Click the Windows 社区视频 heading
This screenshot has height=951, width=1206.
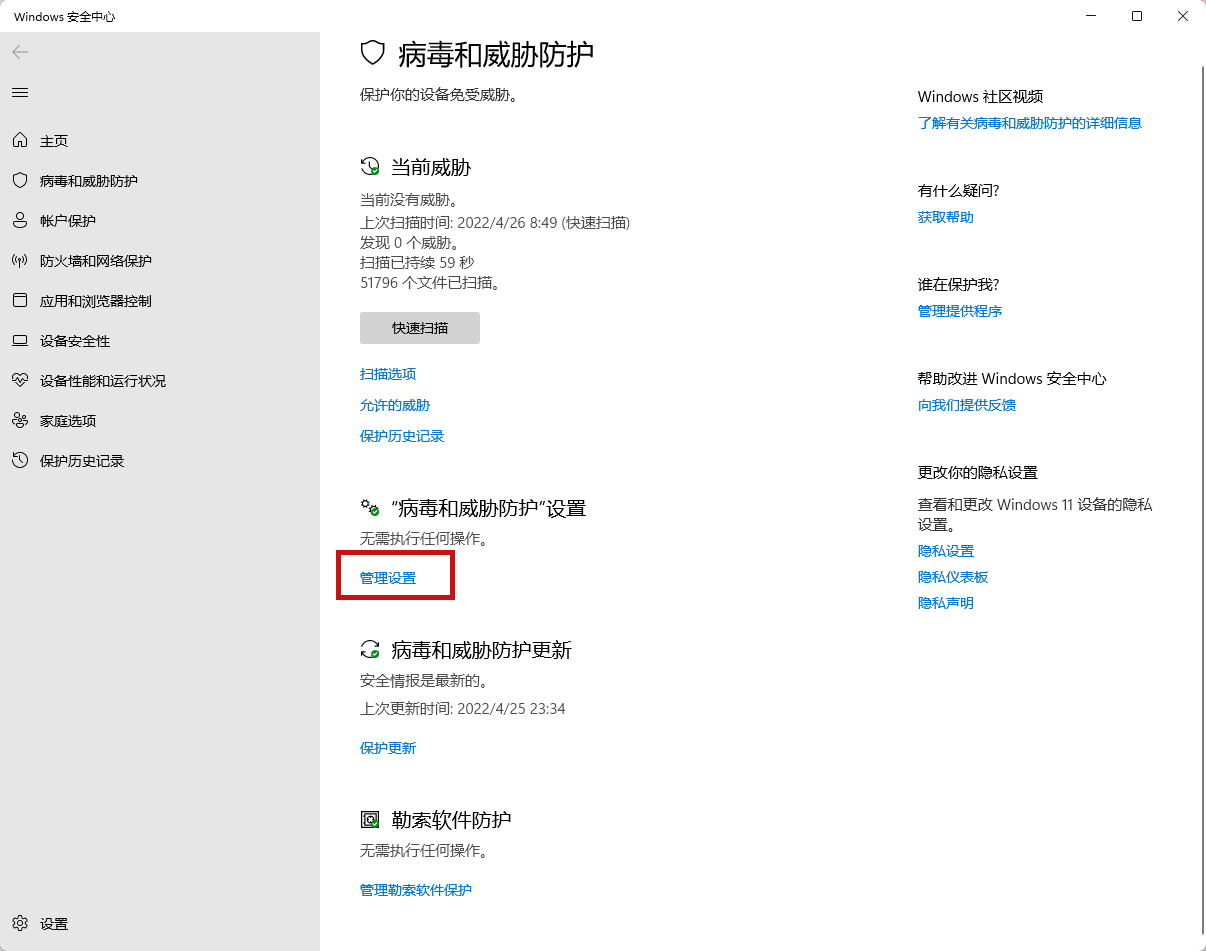coord(980,97)
